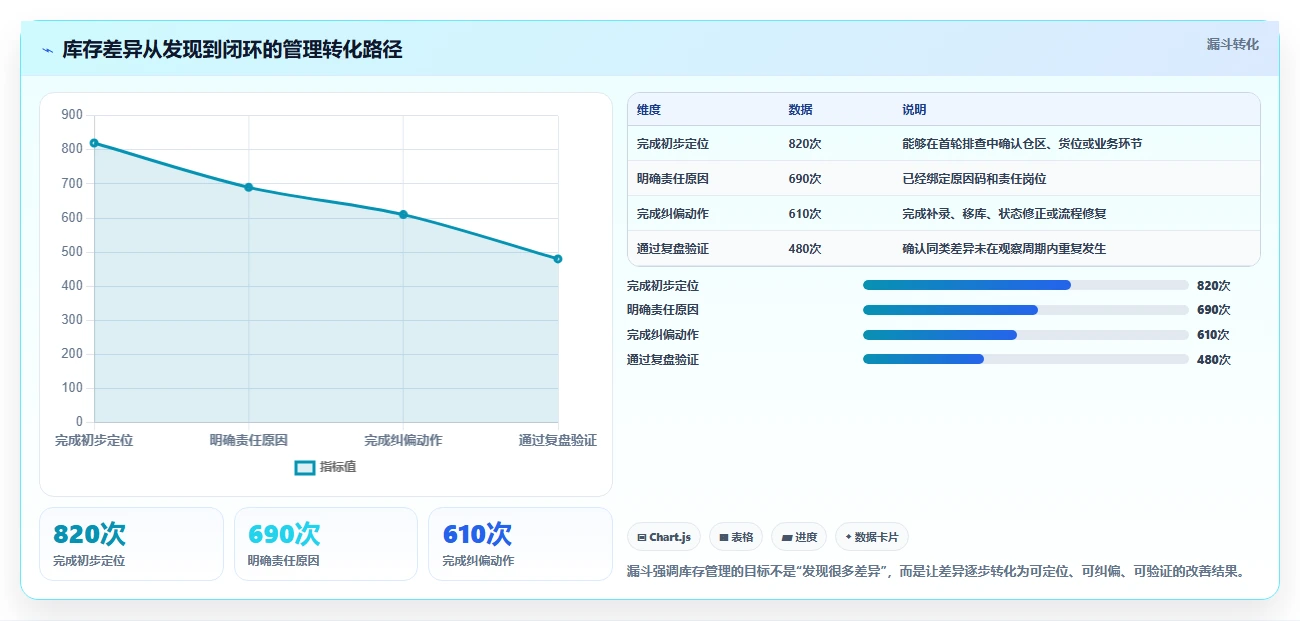This screenshot has height=621, width=1300.
Task: Click the footer note starting with 漏斗强调库存管理
Action: 936,572
